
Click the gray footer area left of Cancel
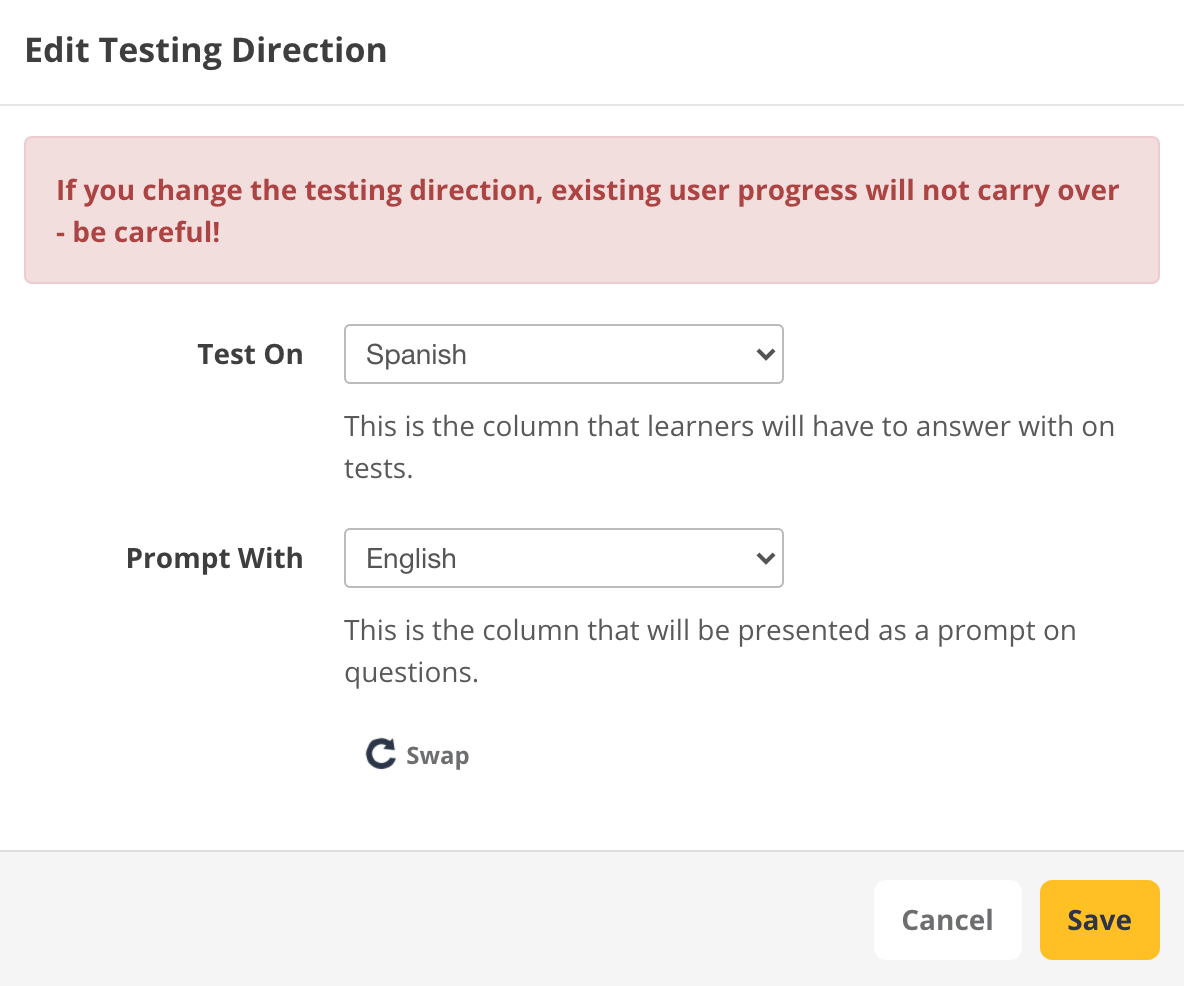[x=430, y=920]
